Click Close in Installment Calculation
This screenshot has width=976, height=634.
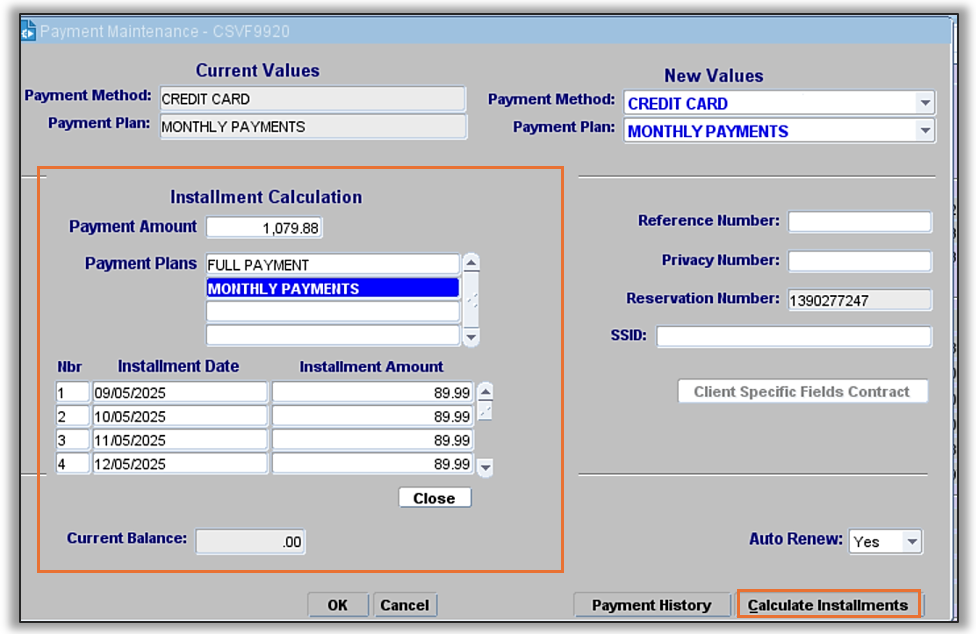click(434, 498)
